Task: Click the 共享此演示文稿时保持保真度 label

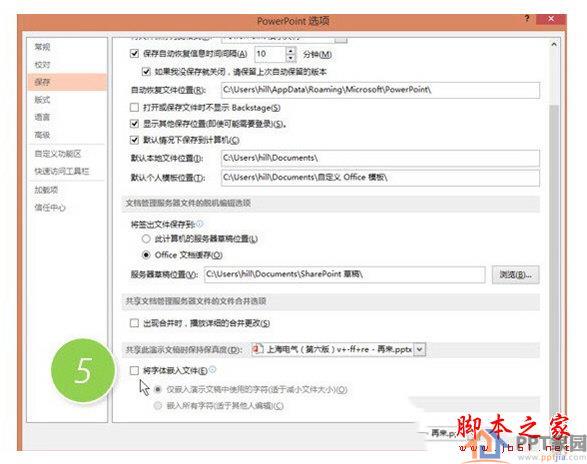Action: [184, 350]
